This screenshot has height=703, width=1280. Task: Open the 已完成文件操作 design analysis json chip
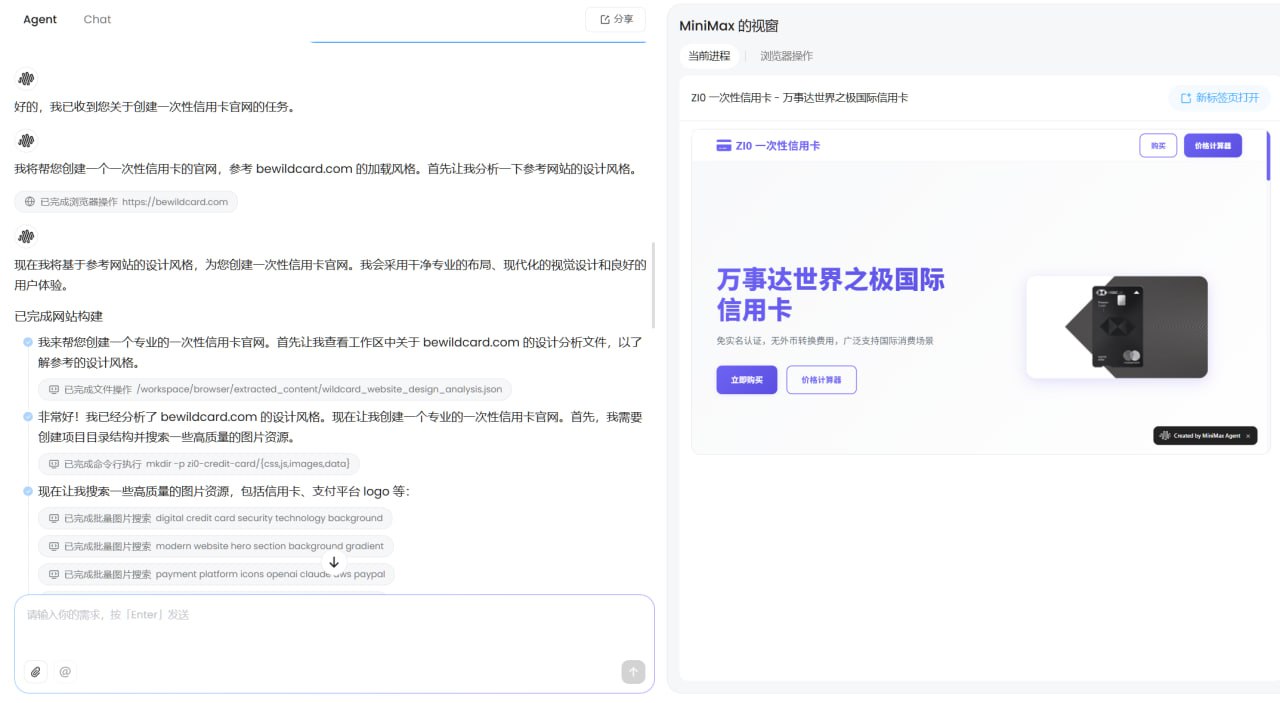point(275,389)
